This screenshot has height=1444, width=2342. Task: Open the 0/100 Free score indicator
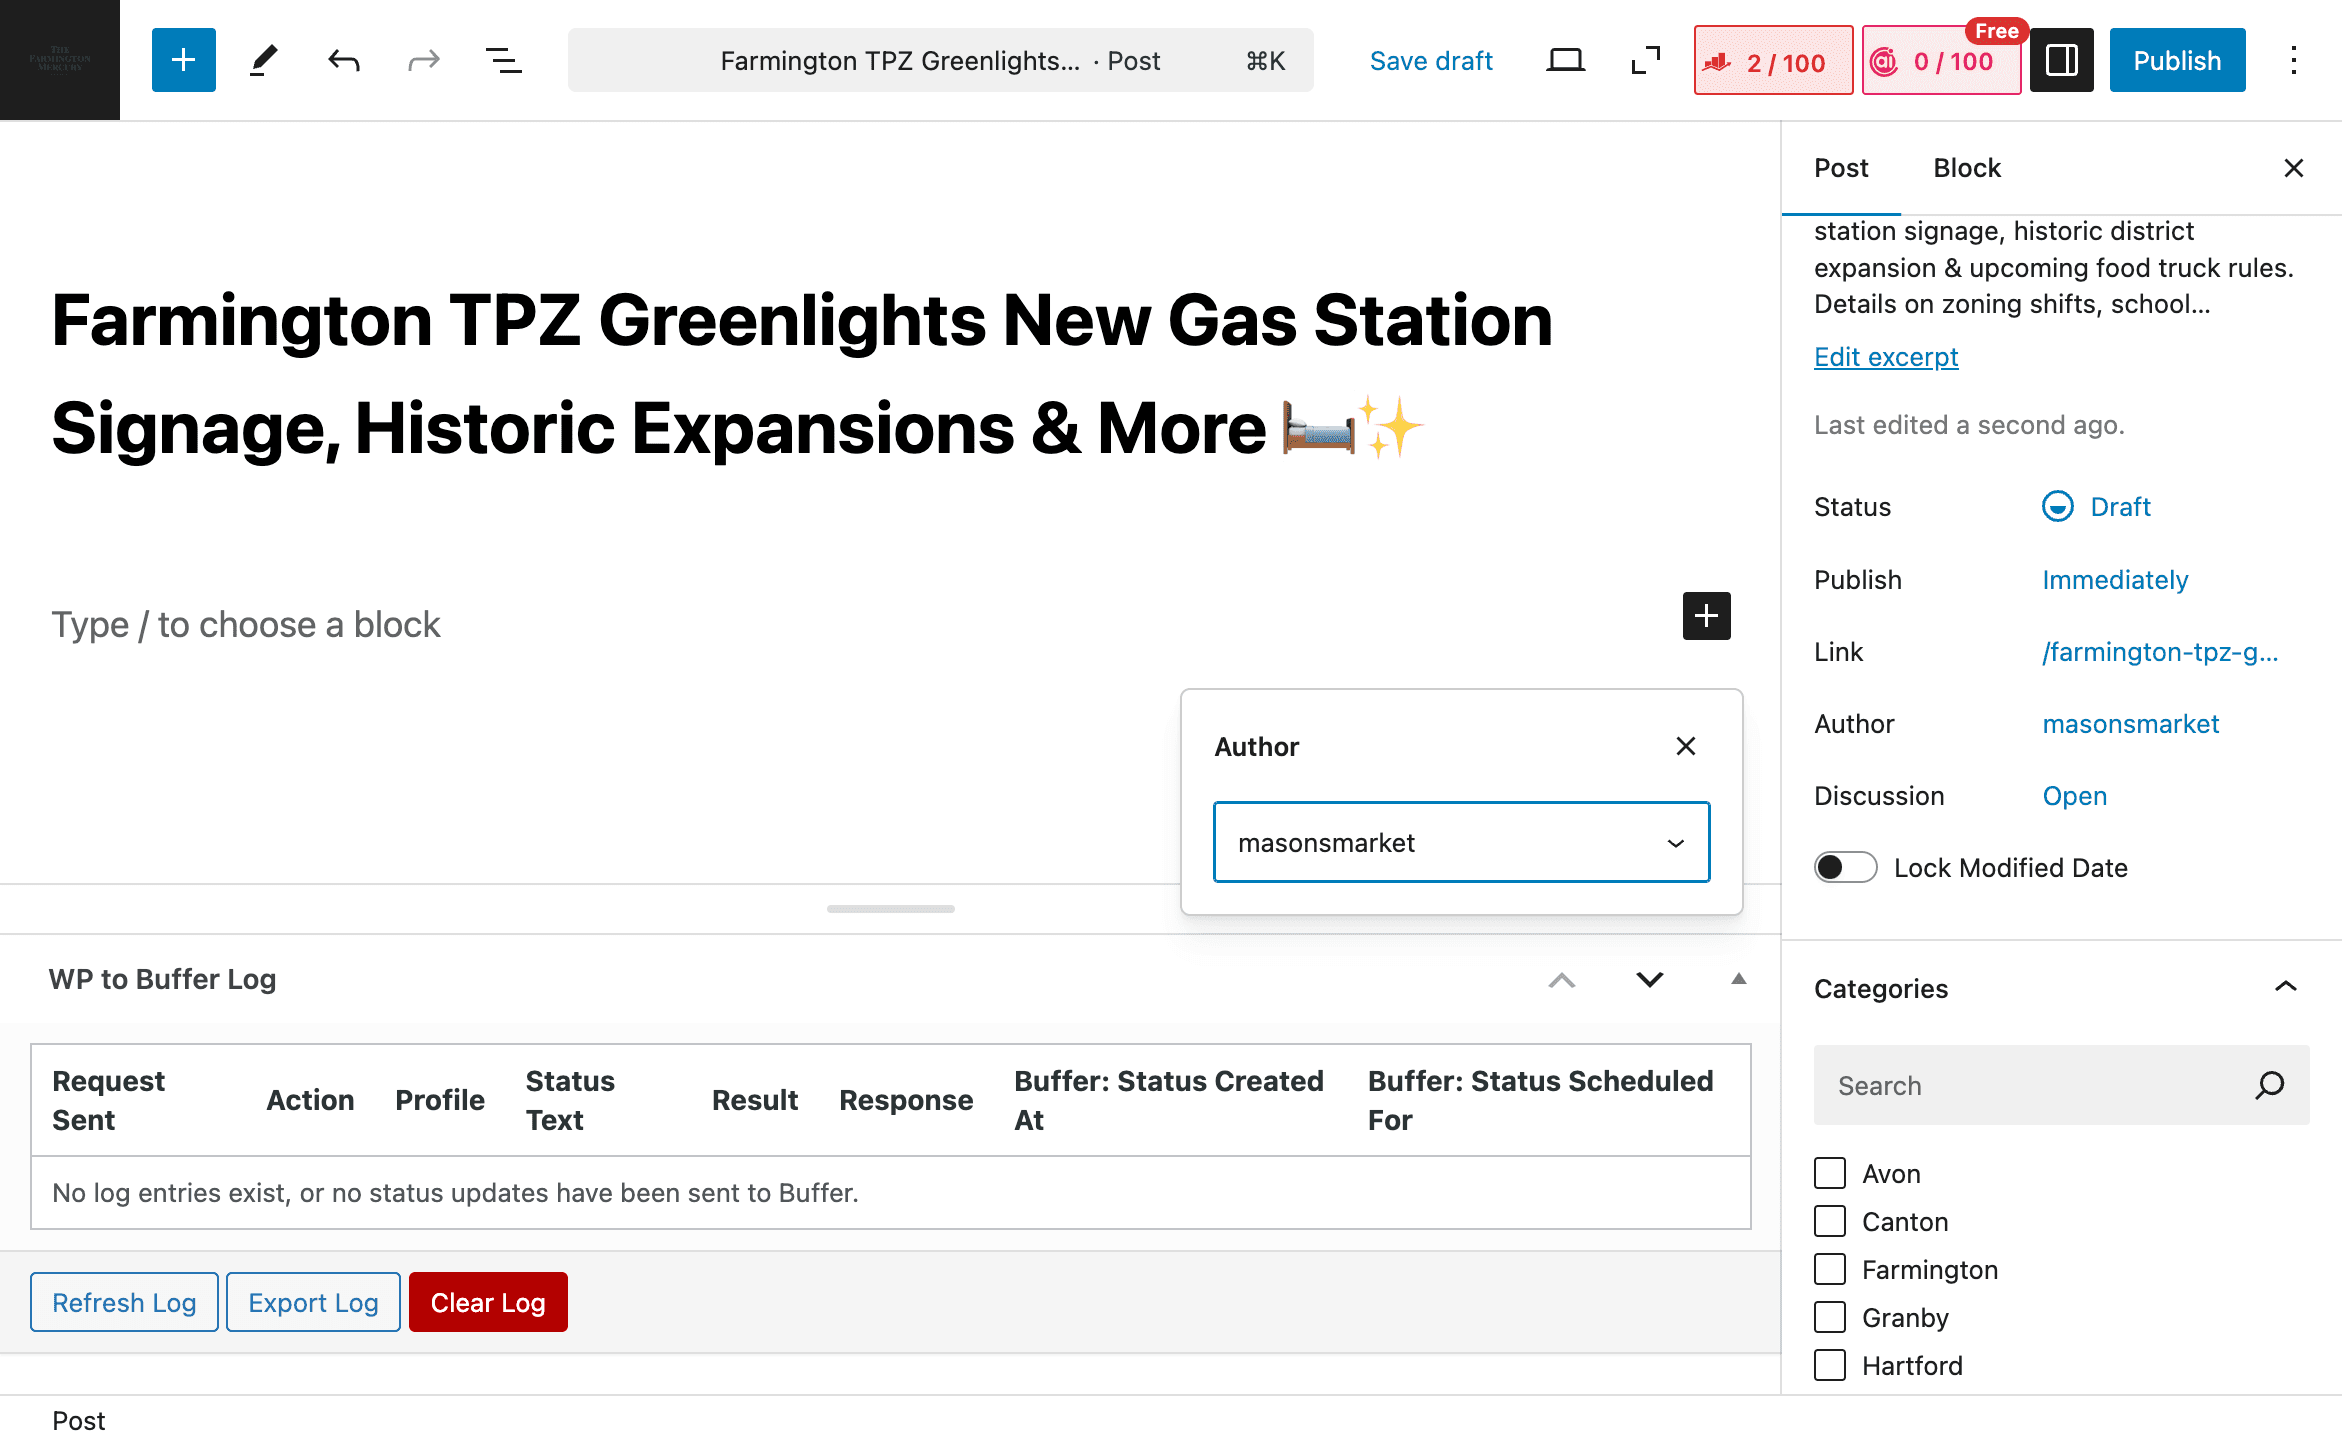click(1941, 61)
